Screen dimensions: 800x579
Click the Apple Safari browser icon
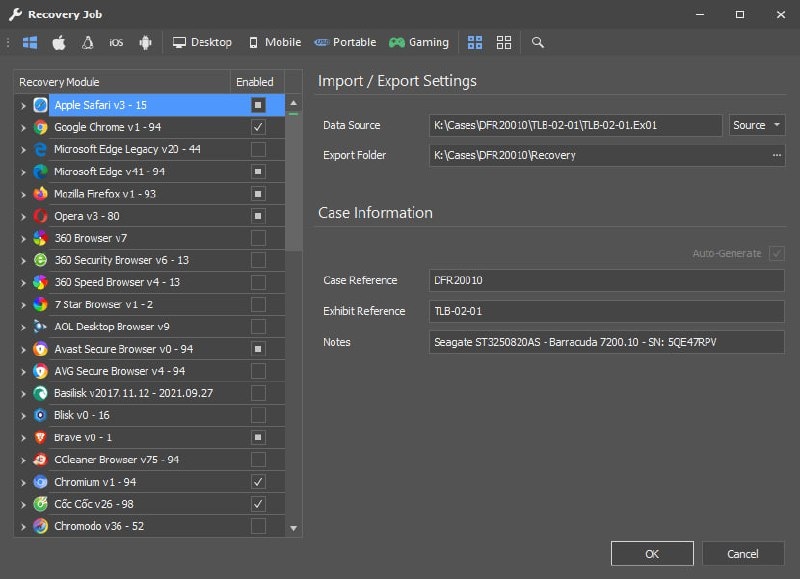point(40,105)
